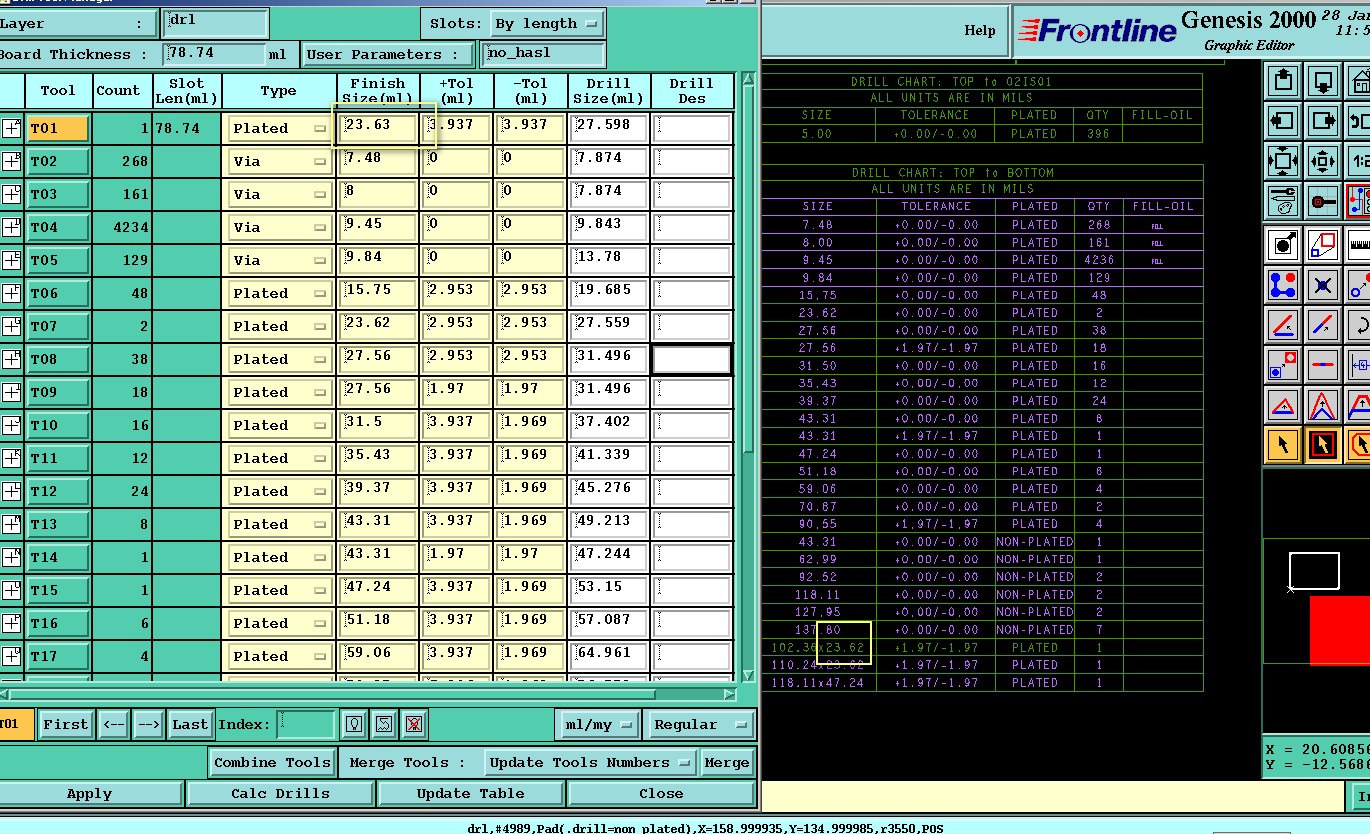1370x834 pixels.
Task: Click the vertical scrollbar of the tool table
Action: coord(748,377)
